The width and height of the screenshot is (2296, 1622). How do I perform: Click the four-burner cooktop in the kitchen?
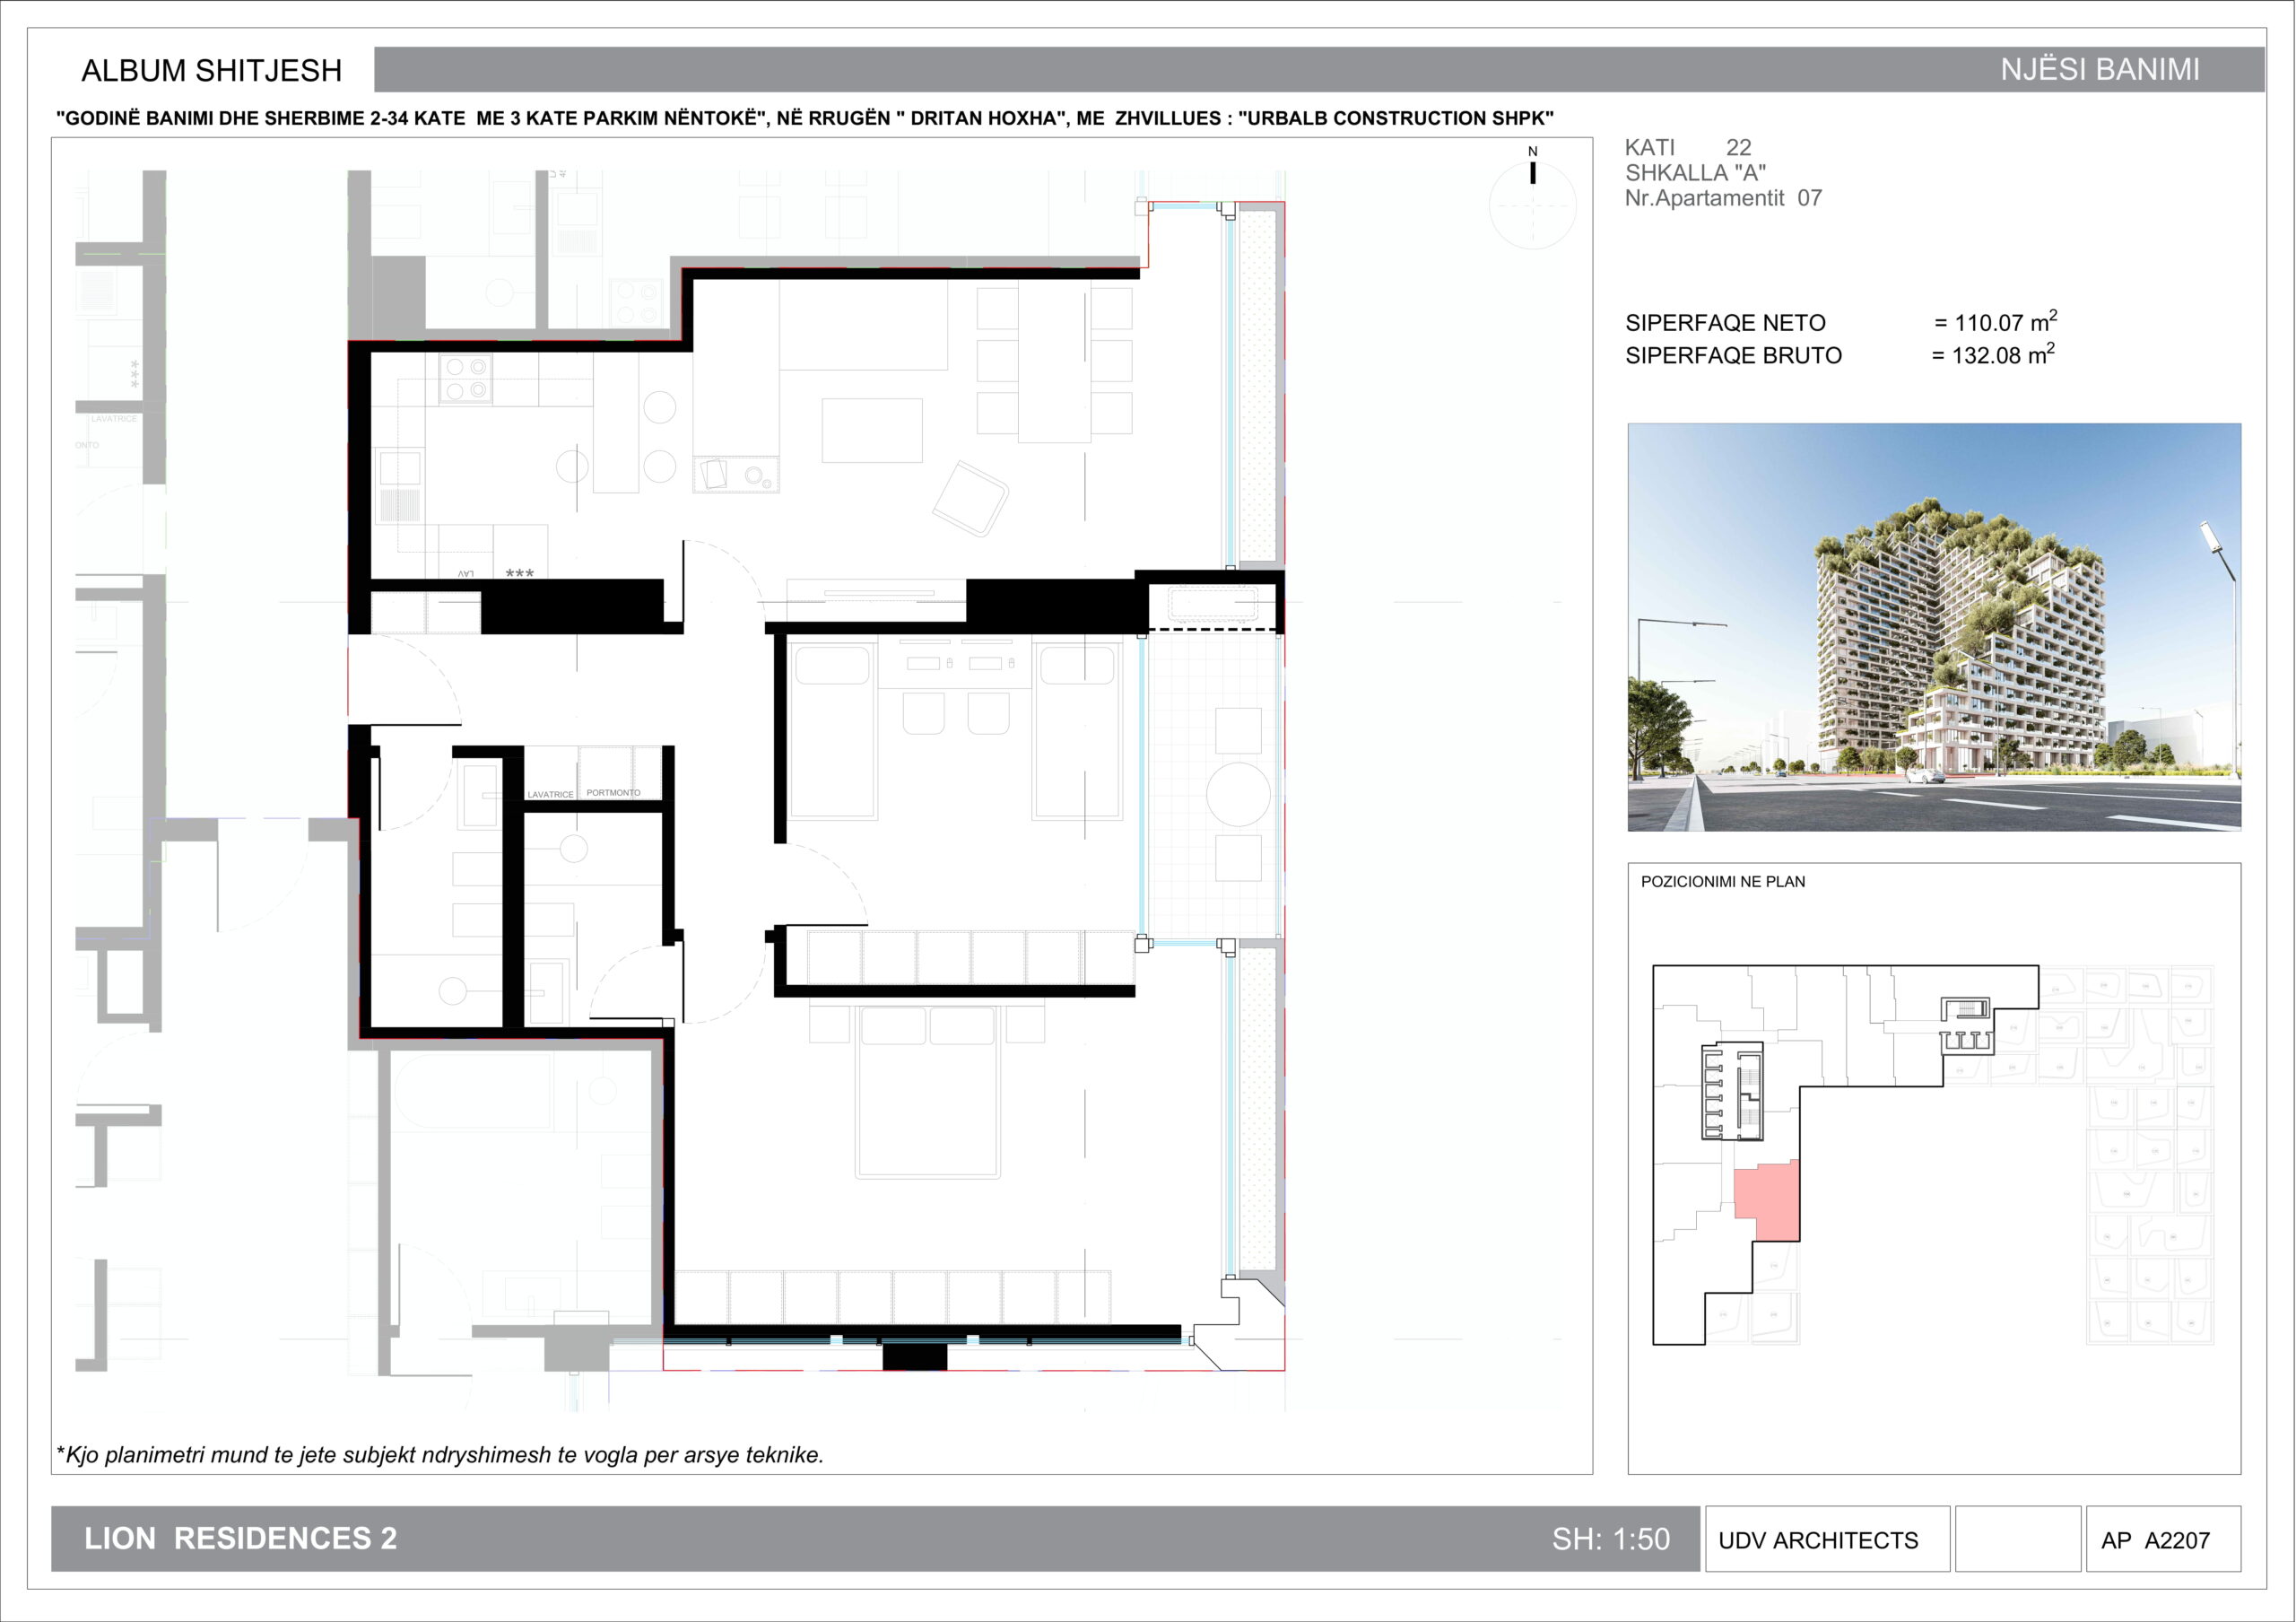(x=465, y=379)
